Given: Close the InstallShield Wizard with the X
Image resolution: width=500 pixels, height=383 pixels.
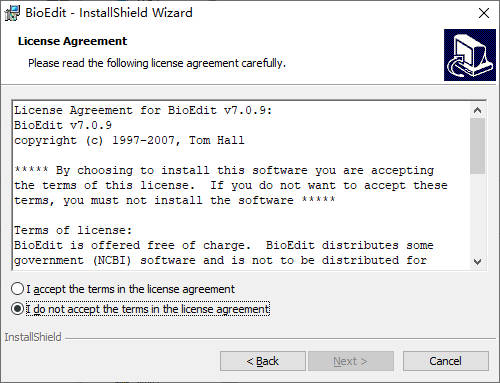Looking at the screenshot, I should 484,13.
